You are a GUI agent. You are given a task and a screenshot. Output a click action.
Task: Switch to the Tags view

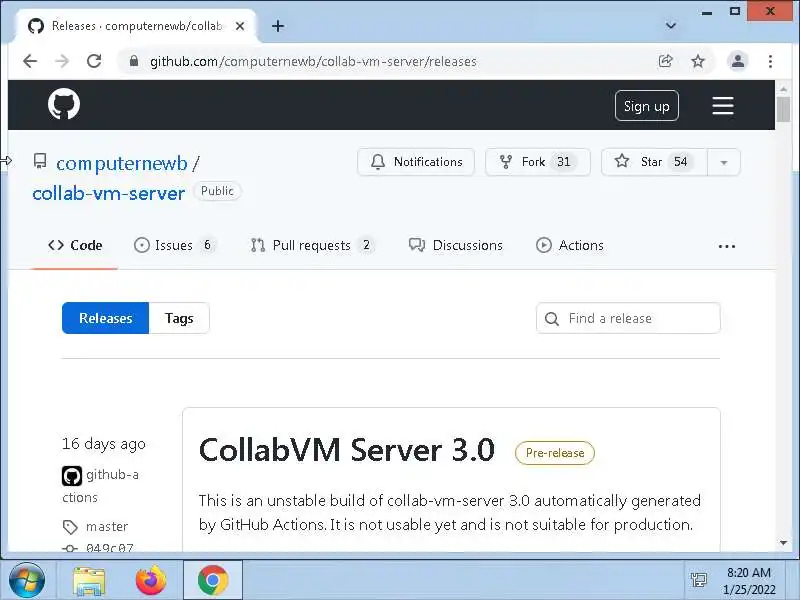[x=179, y=318]
